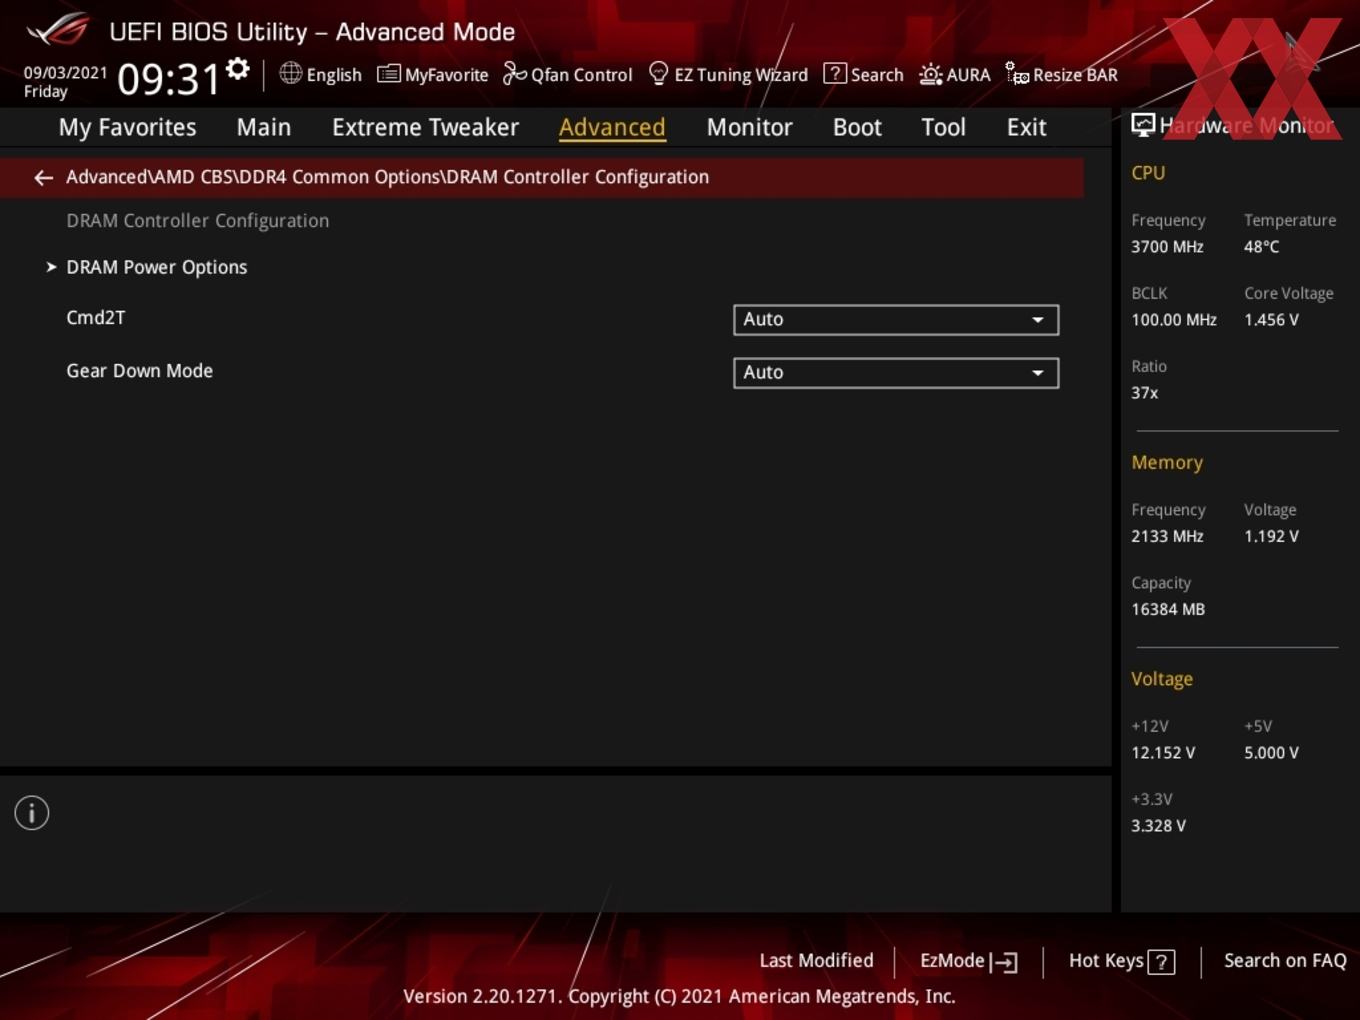1360x1020 pixels.
Task: Switch to Main tab
Action: click(264, 127)
